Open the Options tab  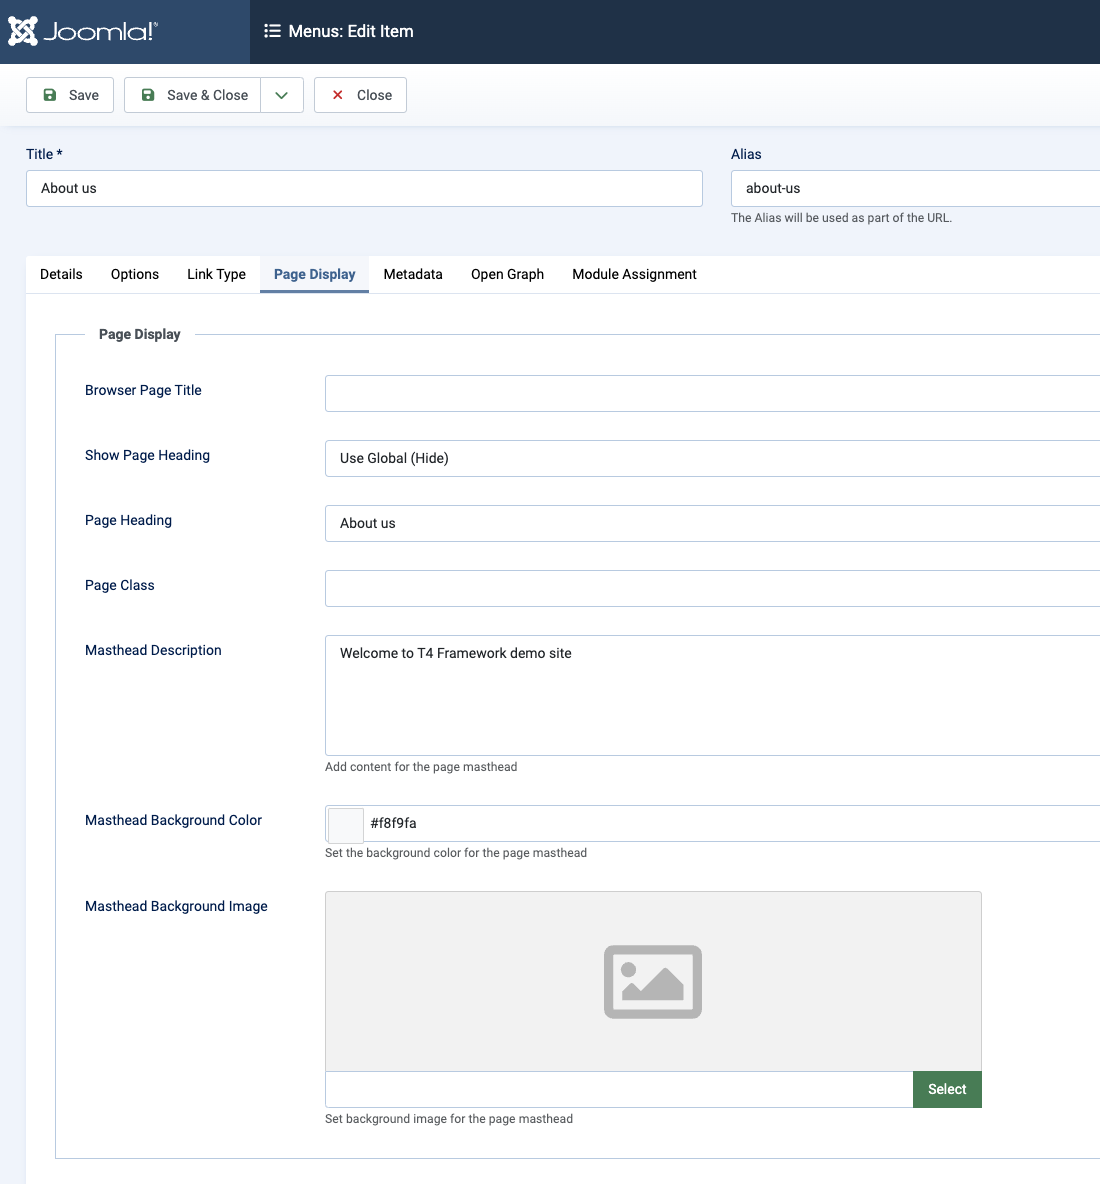pos(135,274)
